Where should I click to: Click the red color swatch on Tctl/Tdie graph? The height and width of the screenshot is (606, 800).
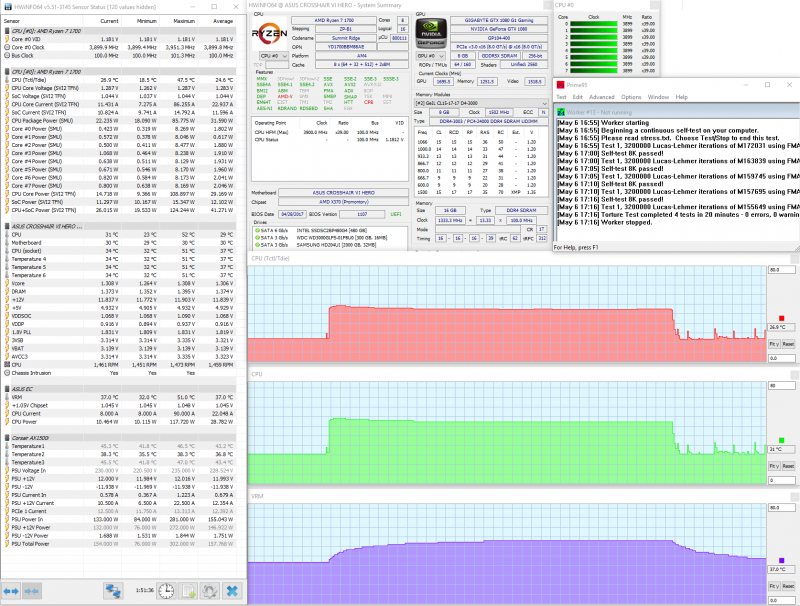tap(782, 318)
